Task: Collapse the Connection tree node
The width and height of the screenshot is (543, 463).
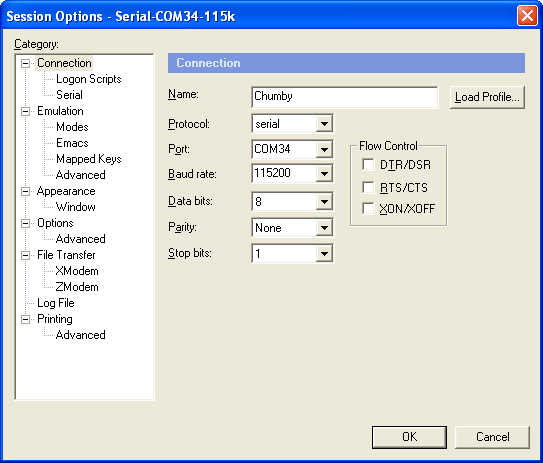Action: (x=25, y=63)
